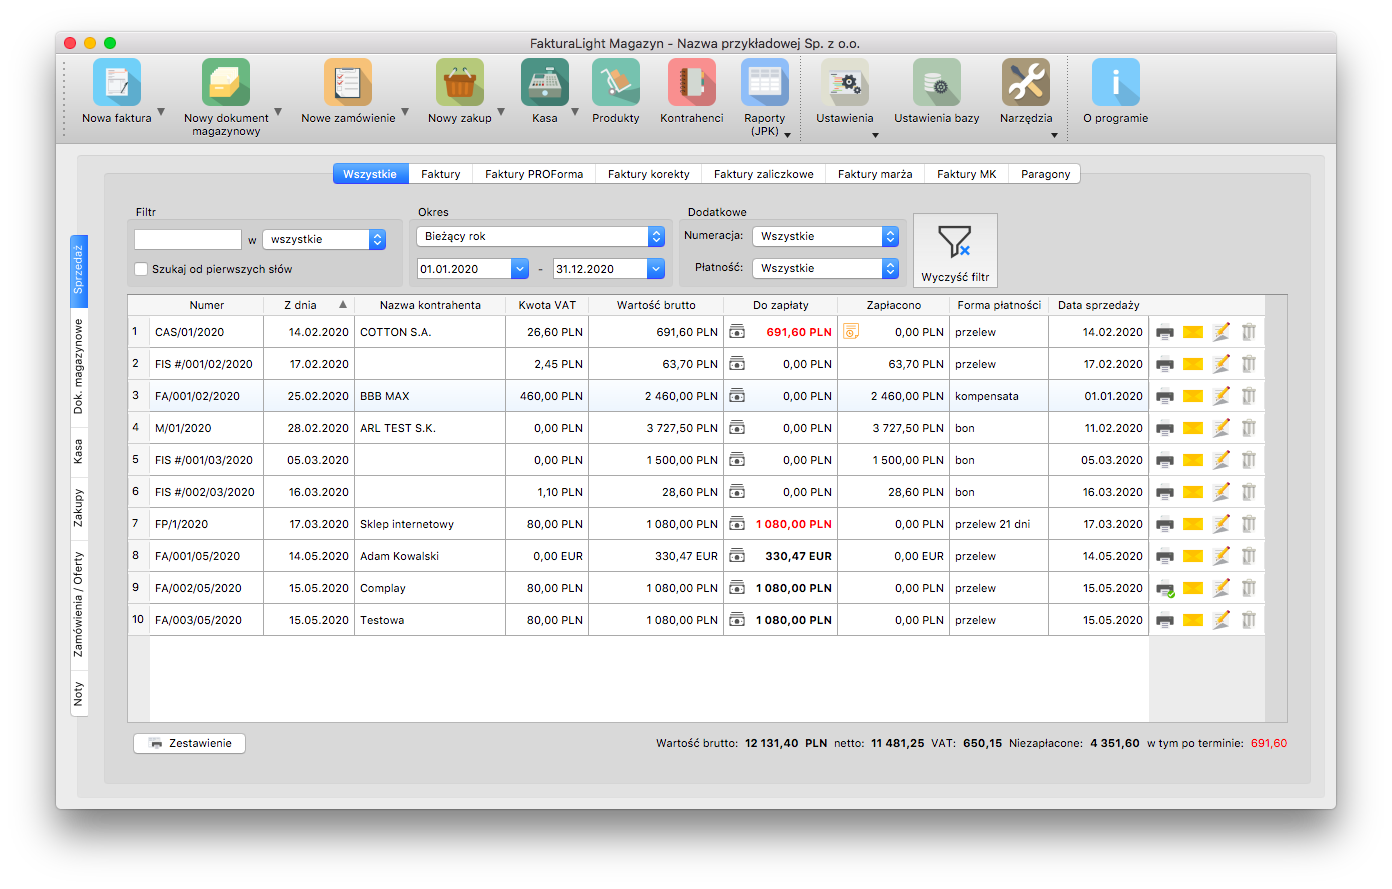
Task: Switch to the Faktury PROForma tab
Action: (x=534, y=174)
